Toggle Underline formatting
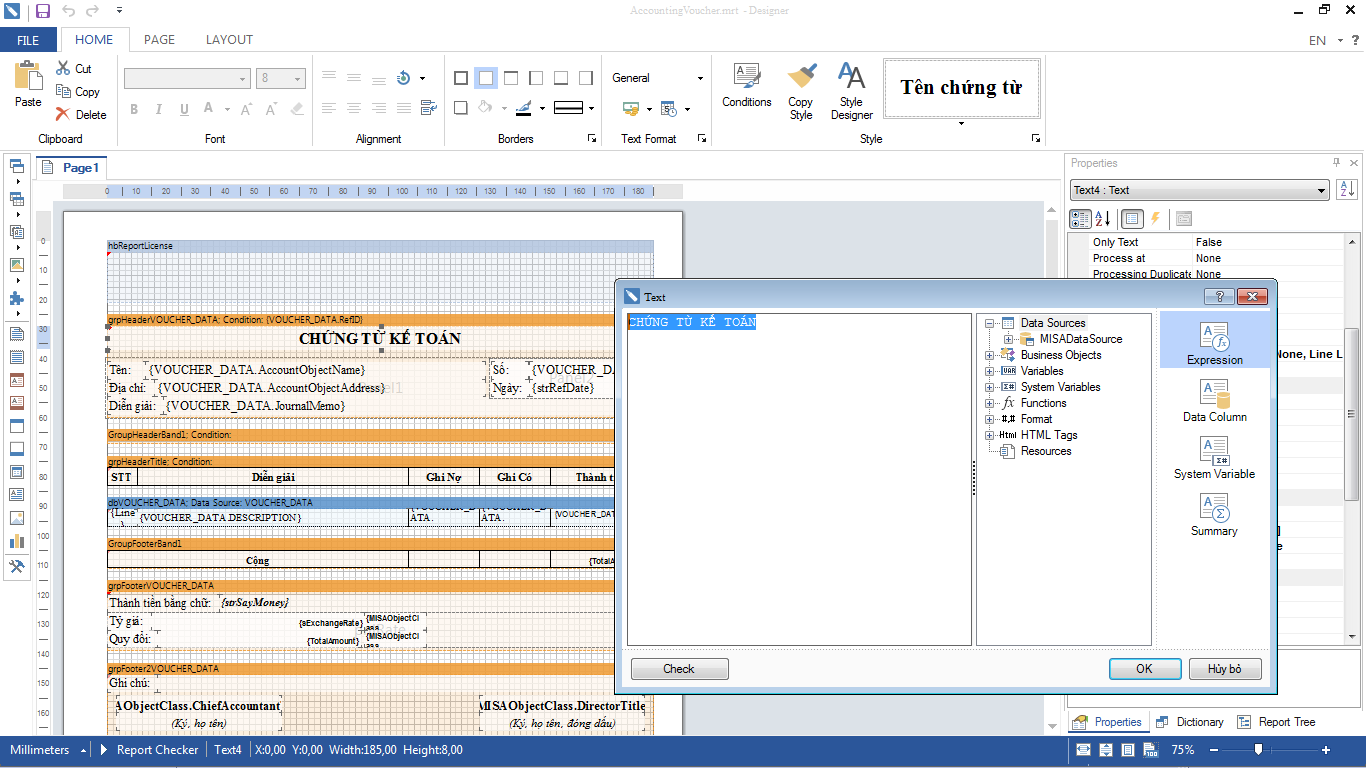The width and height of the screenshot is (1366, 768). tap(183, 109)
